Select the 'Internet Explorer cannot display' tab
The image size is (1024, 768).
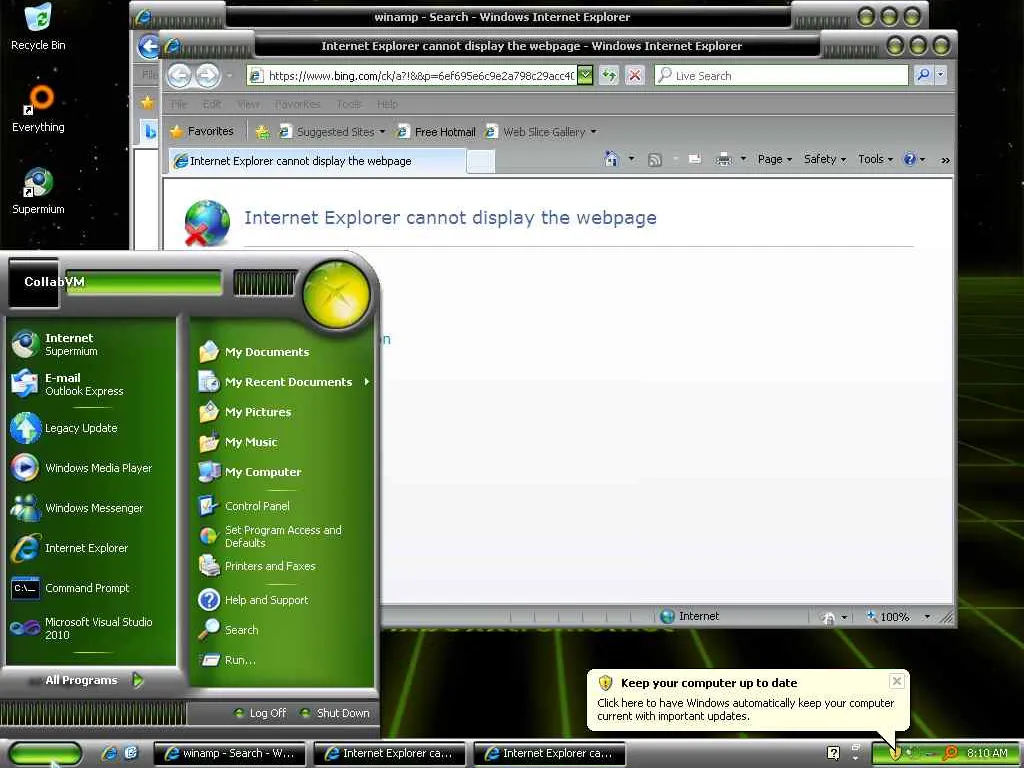pos(317,161)
